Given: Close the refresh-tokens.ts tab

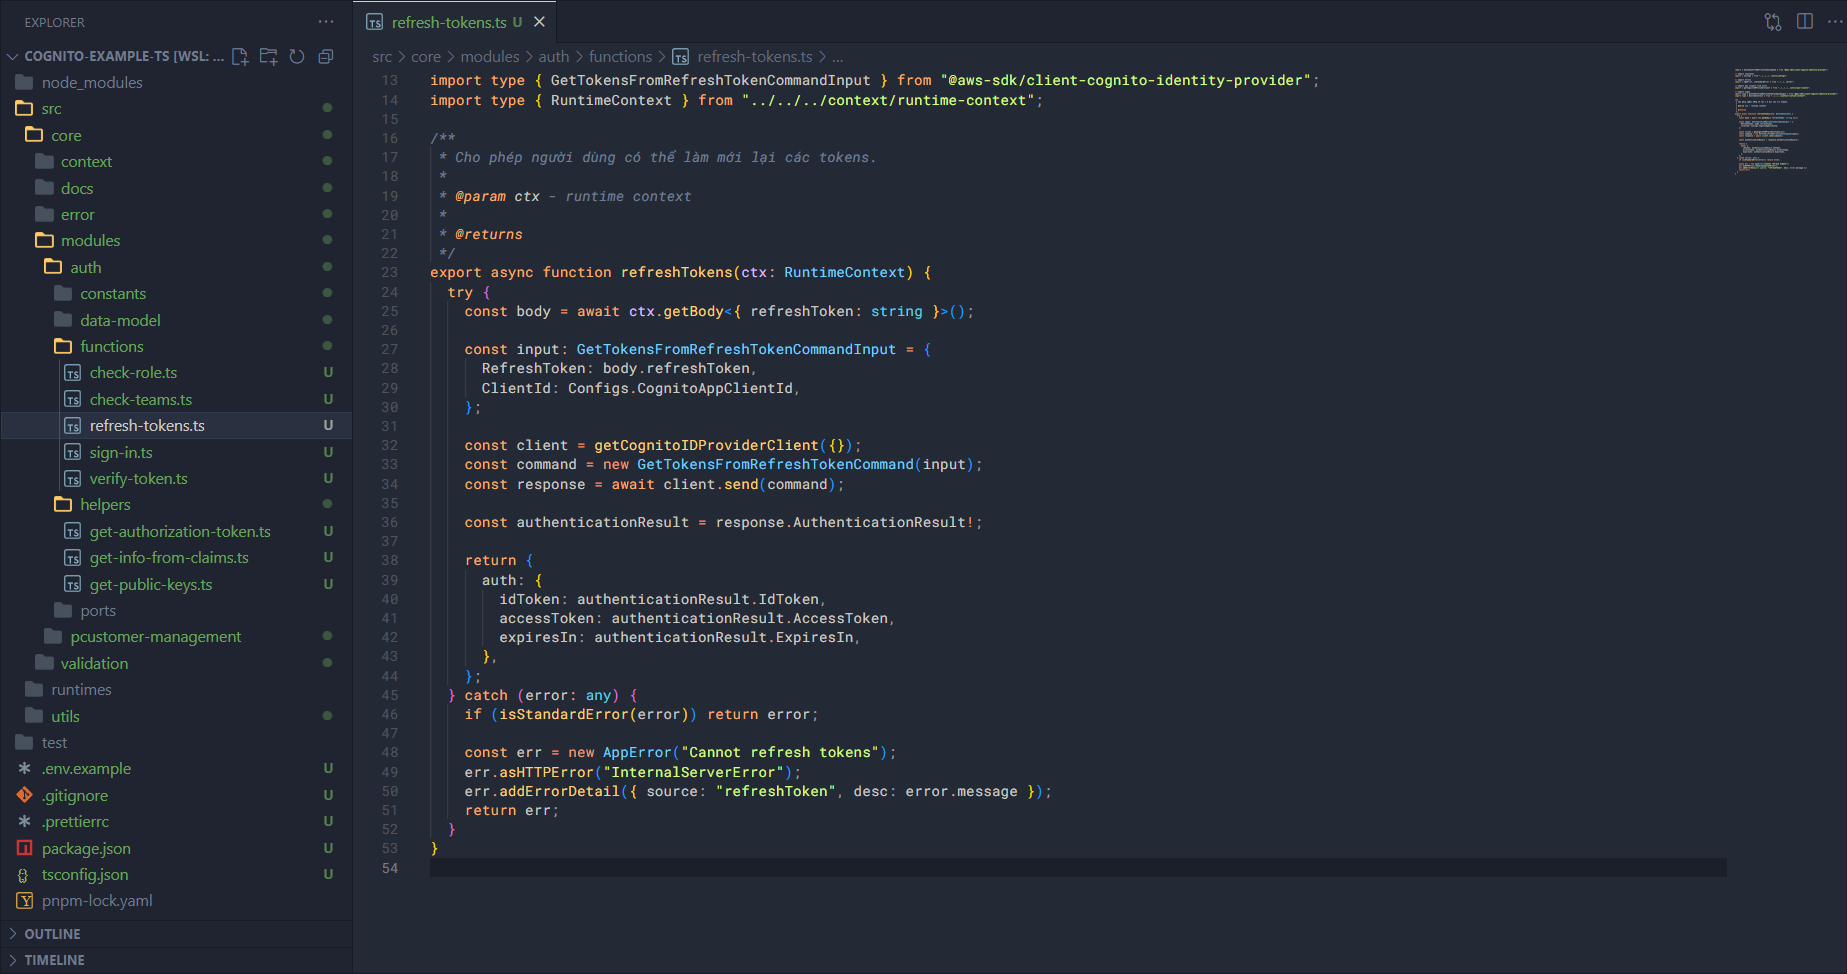Looking at the screenshot, I should [x=540, y=22].
